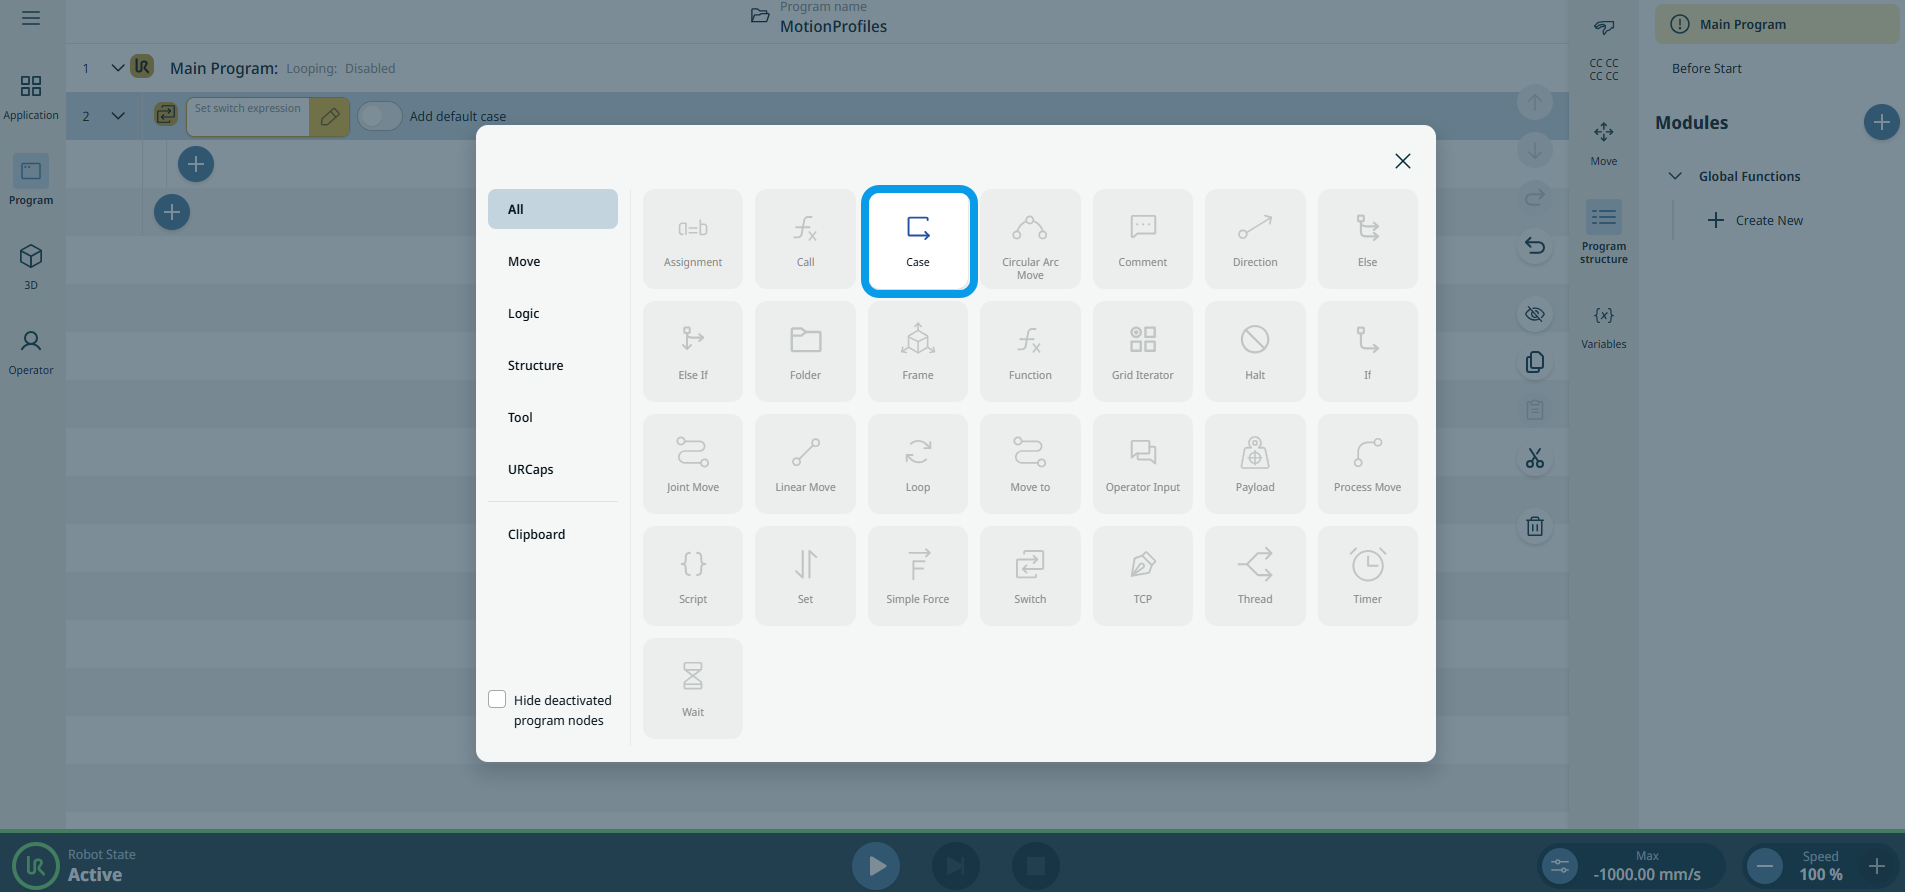Image resolution: width=1905 pixels, height=892 pixels.
Task: Click the Operator Input node
Action: (1142, 464)
